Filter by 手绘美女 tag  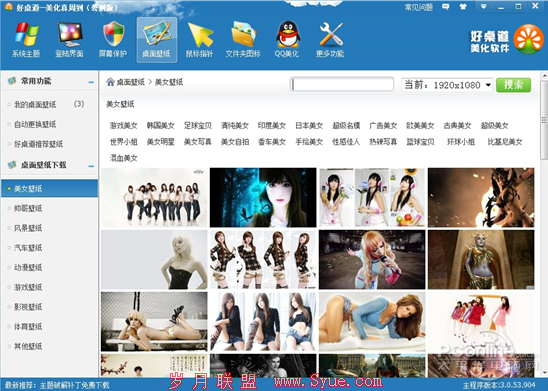[x=309, y=142]
